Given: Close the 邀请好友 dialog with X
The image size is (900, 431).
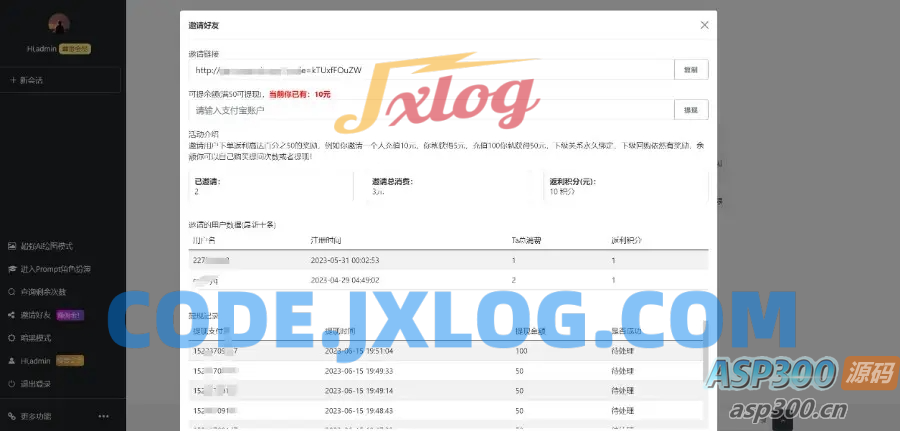Looking at the screenshot, I should point(704,25).
